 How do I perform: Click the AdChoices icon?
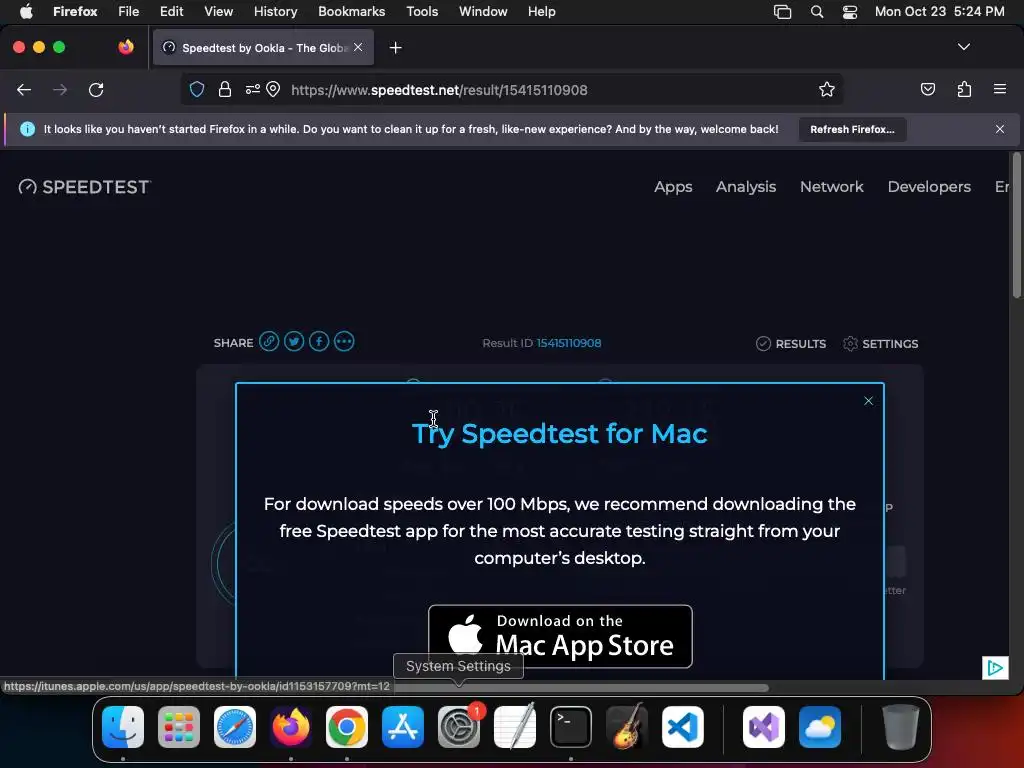995,667
